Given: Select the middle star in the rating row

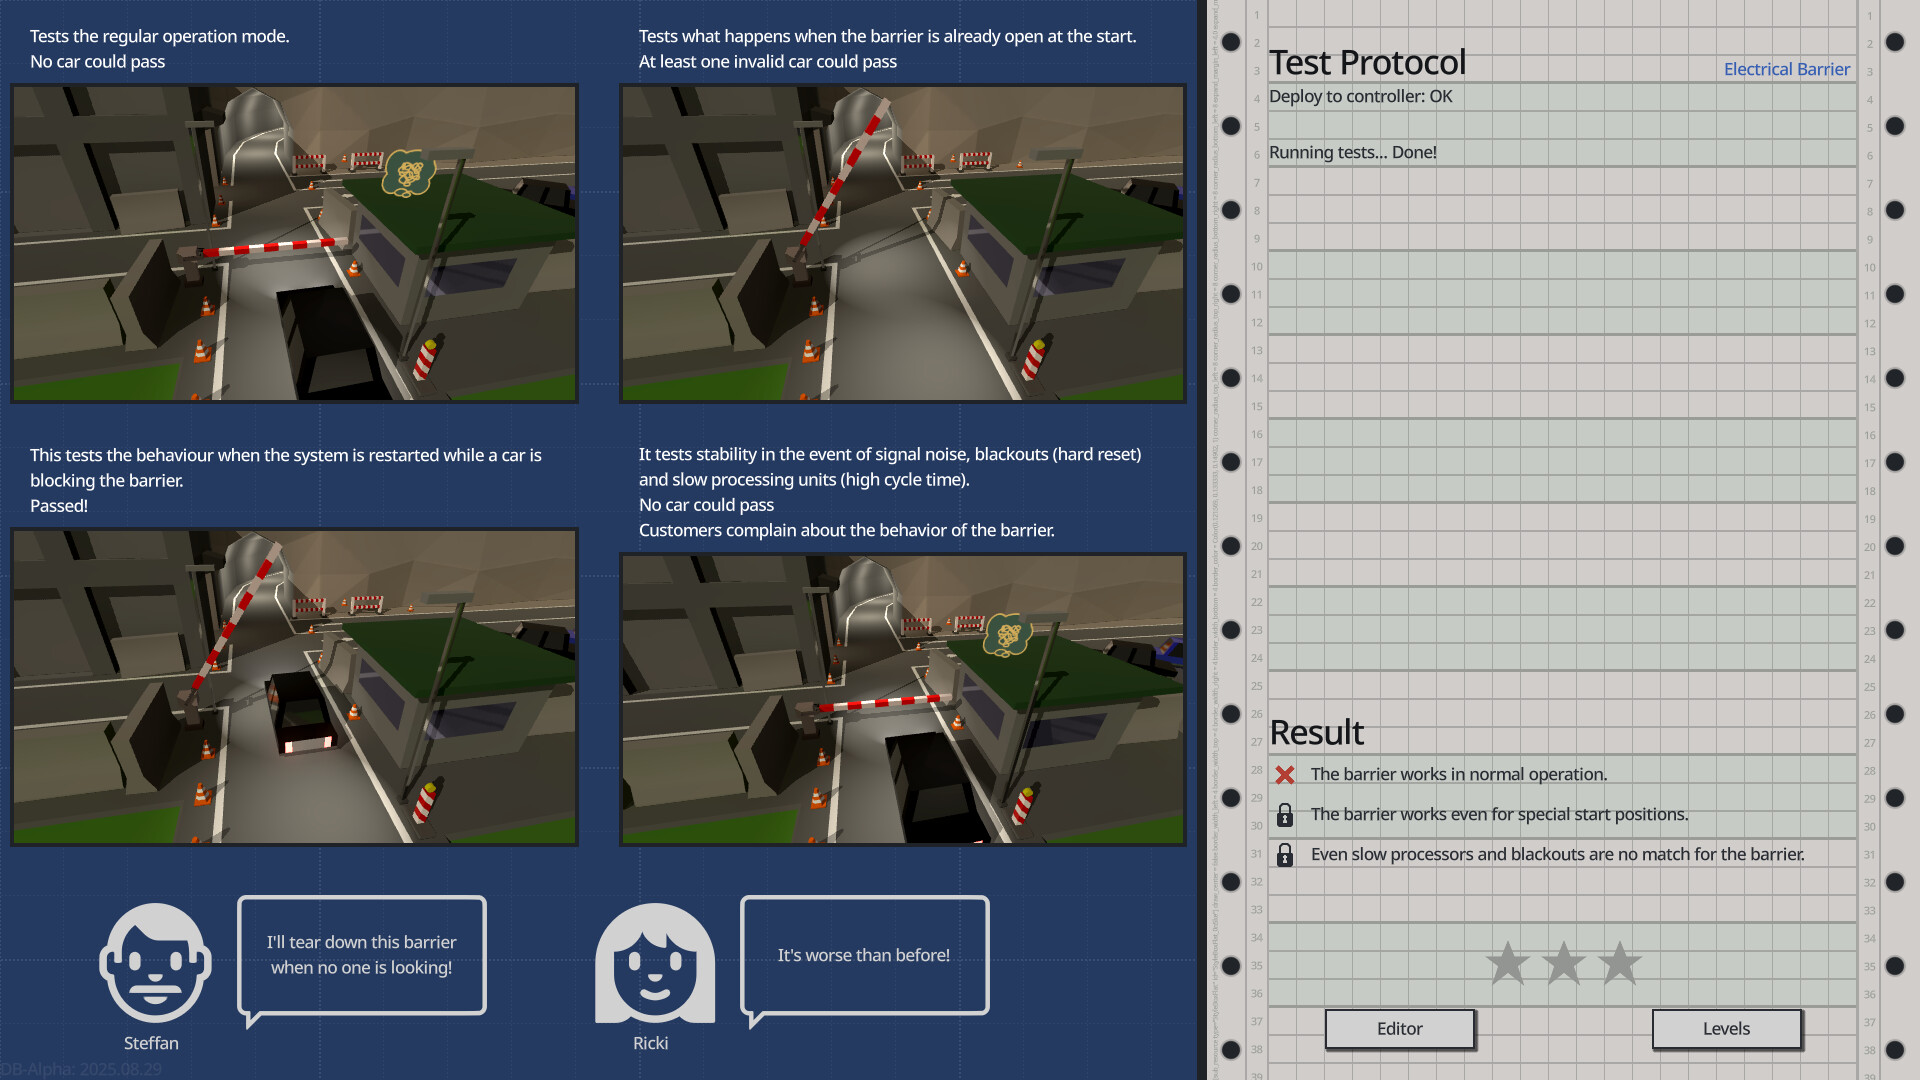Looking at the screenshot, I should [1562, 963].
